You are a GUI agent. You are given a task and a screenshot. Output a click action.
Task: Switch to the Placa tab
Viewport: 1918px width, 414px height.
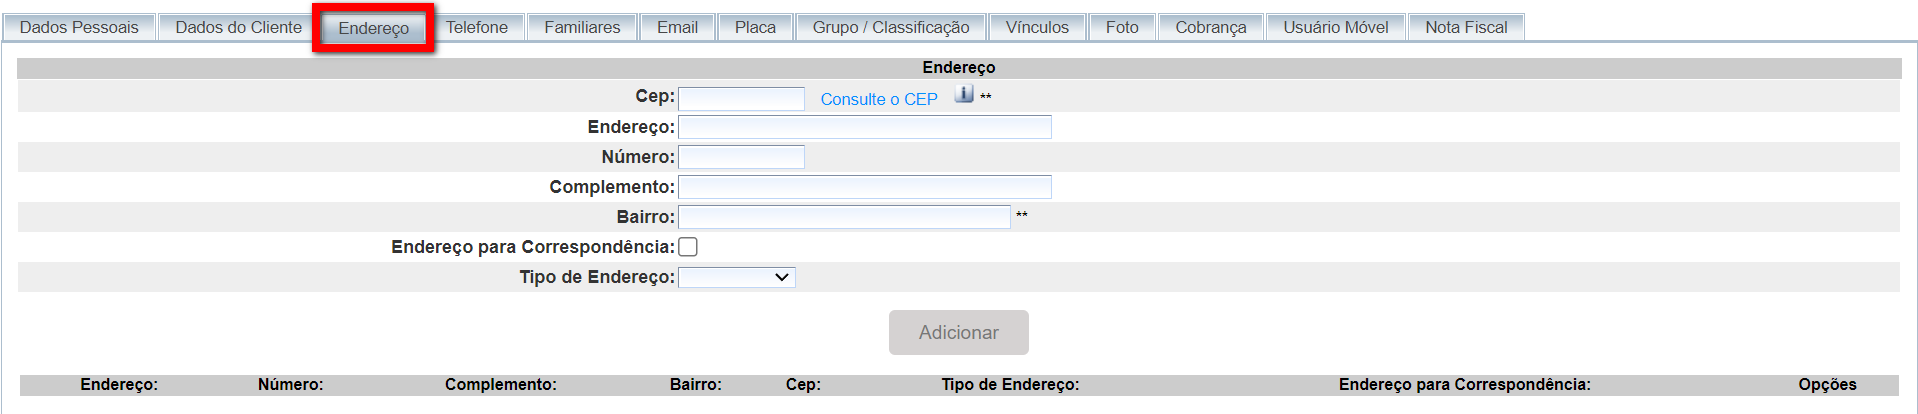tap(755, 27)
